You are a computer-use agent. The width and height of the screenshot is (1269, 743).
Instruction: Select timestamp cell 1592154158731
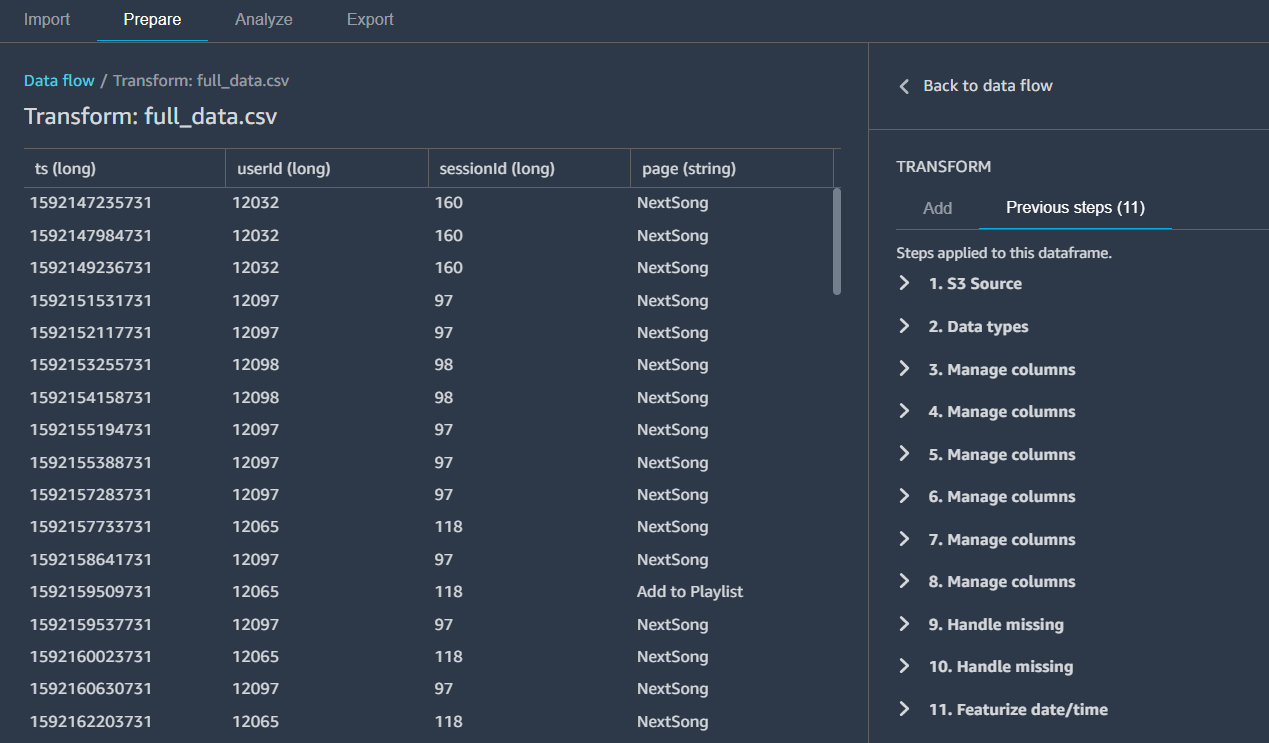[x=91, y=398]
